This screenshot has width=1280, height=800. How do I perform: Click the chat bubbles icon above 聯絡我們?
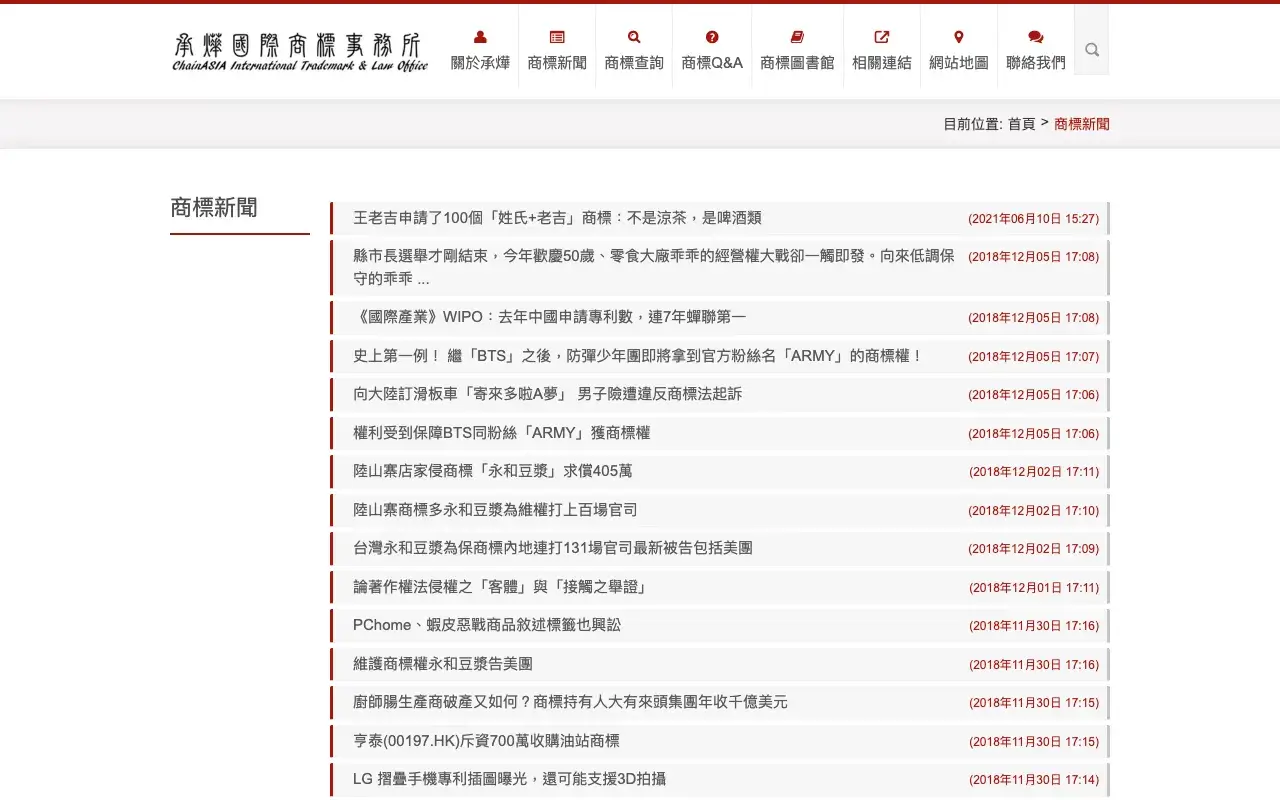[x=1036, y=37]
